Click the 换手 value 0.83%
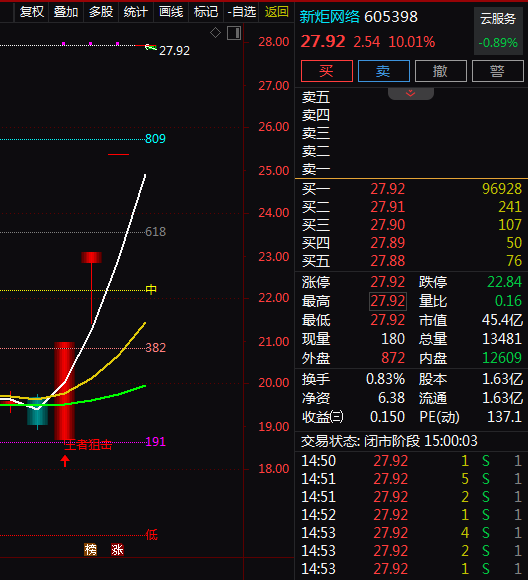The height and width of the screenshot is (580, 528). [386, 379]
